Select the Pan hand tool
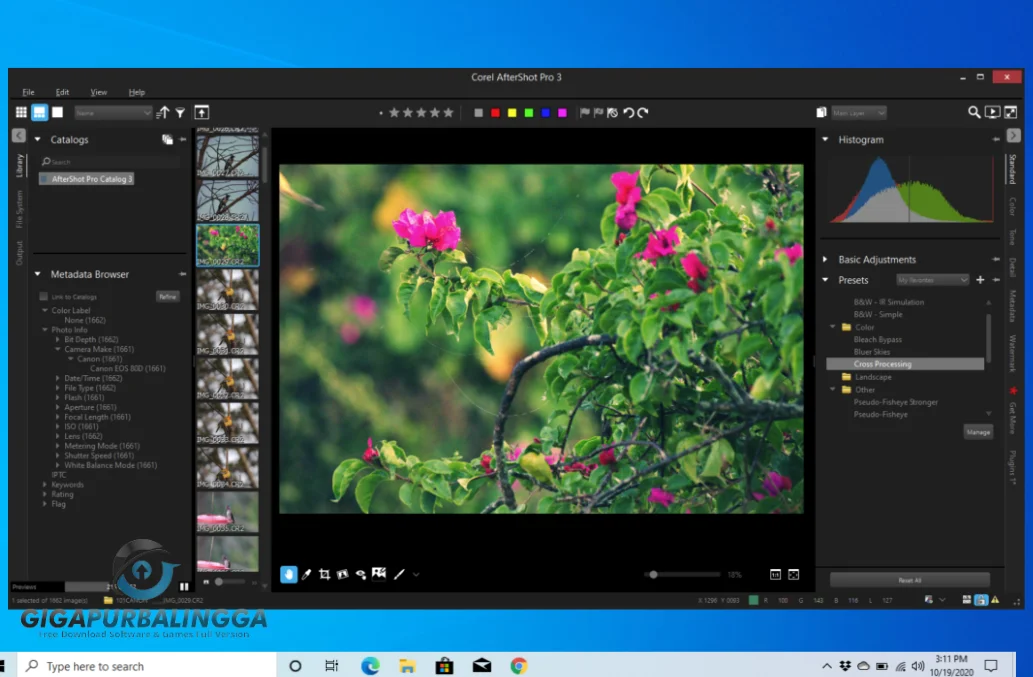The image size is (1033, 677). coord(289,574)
